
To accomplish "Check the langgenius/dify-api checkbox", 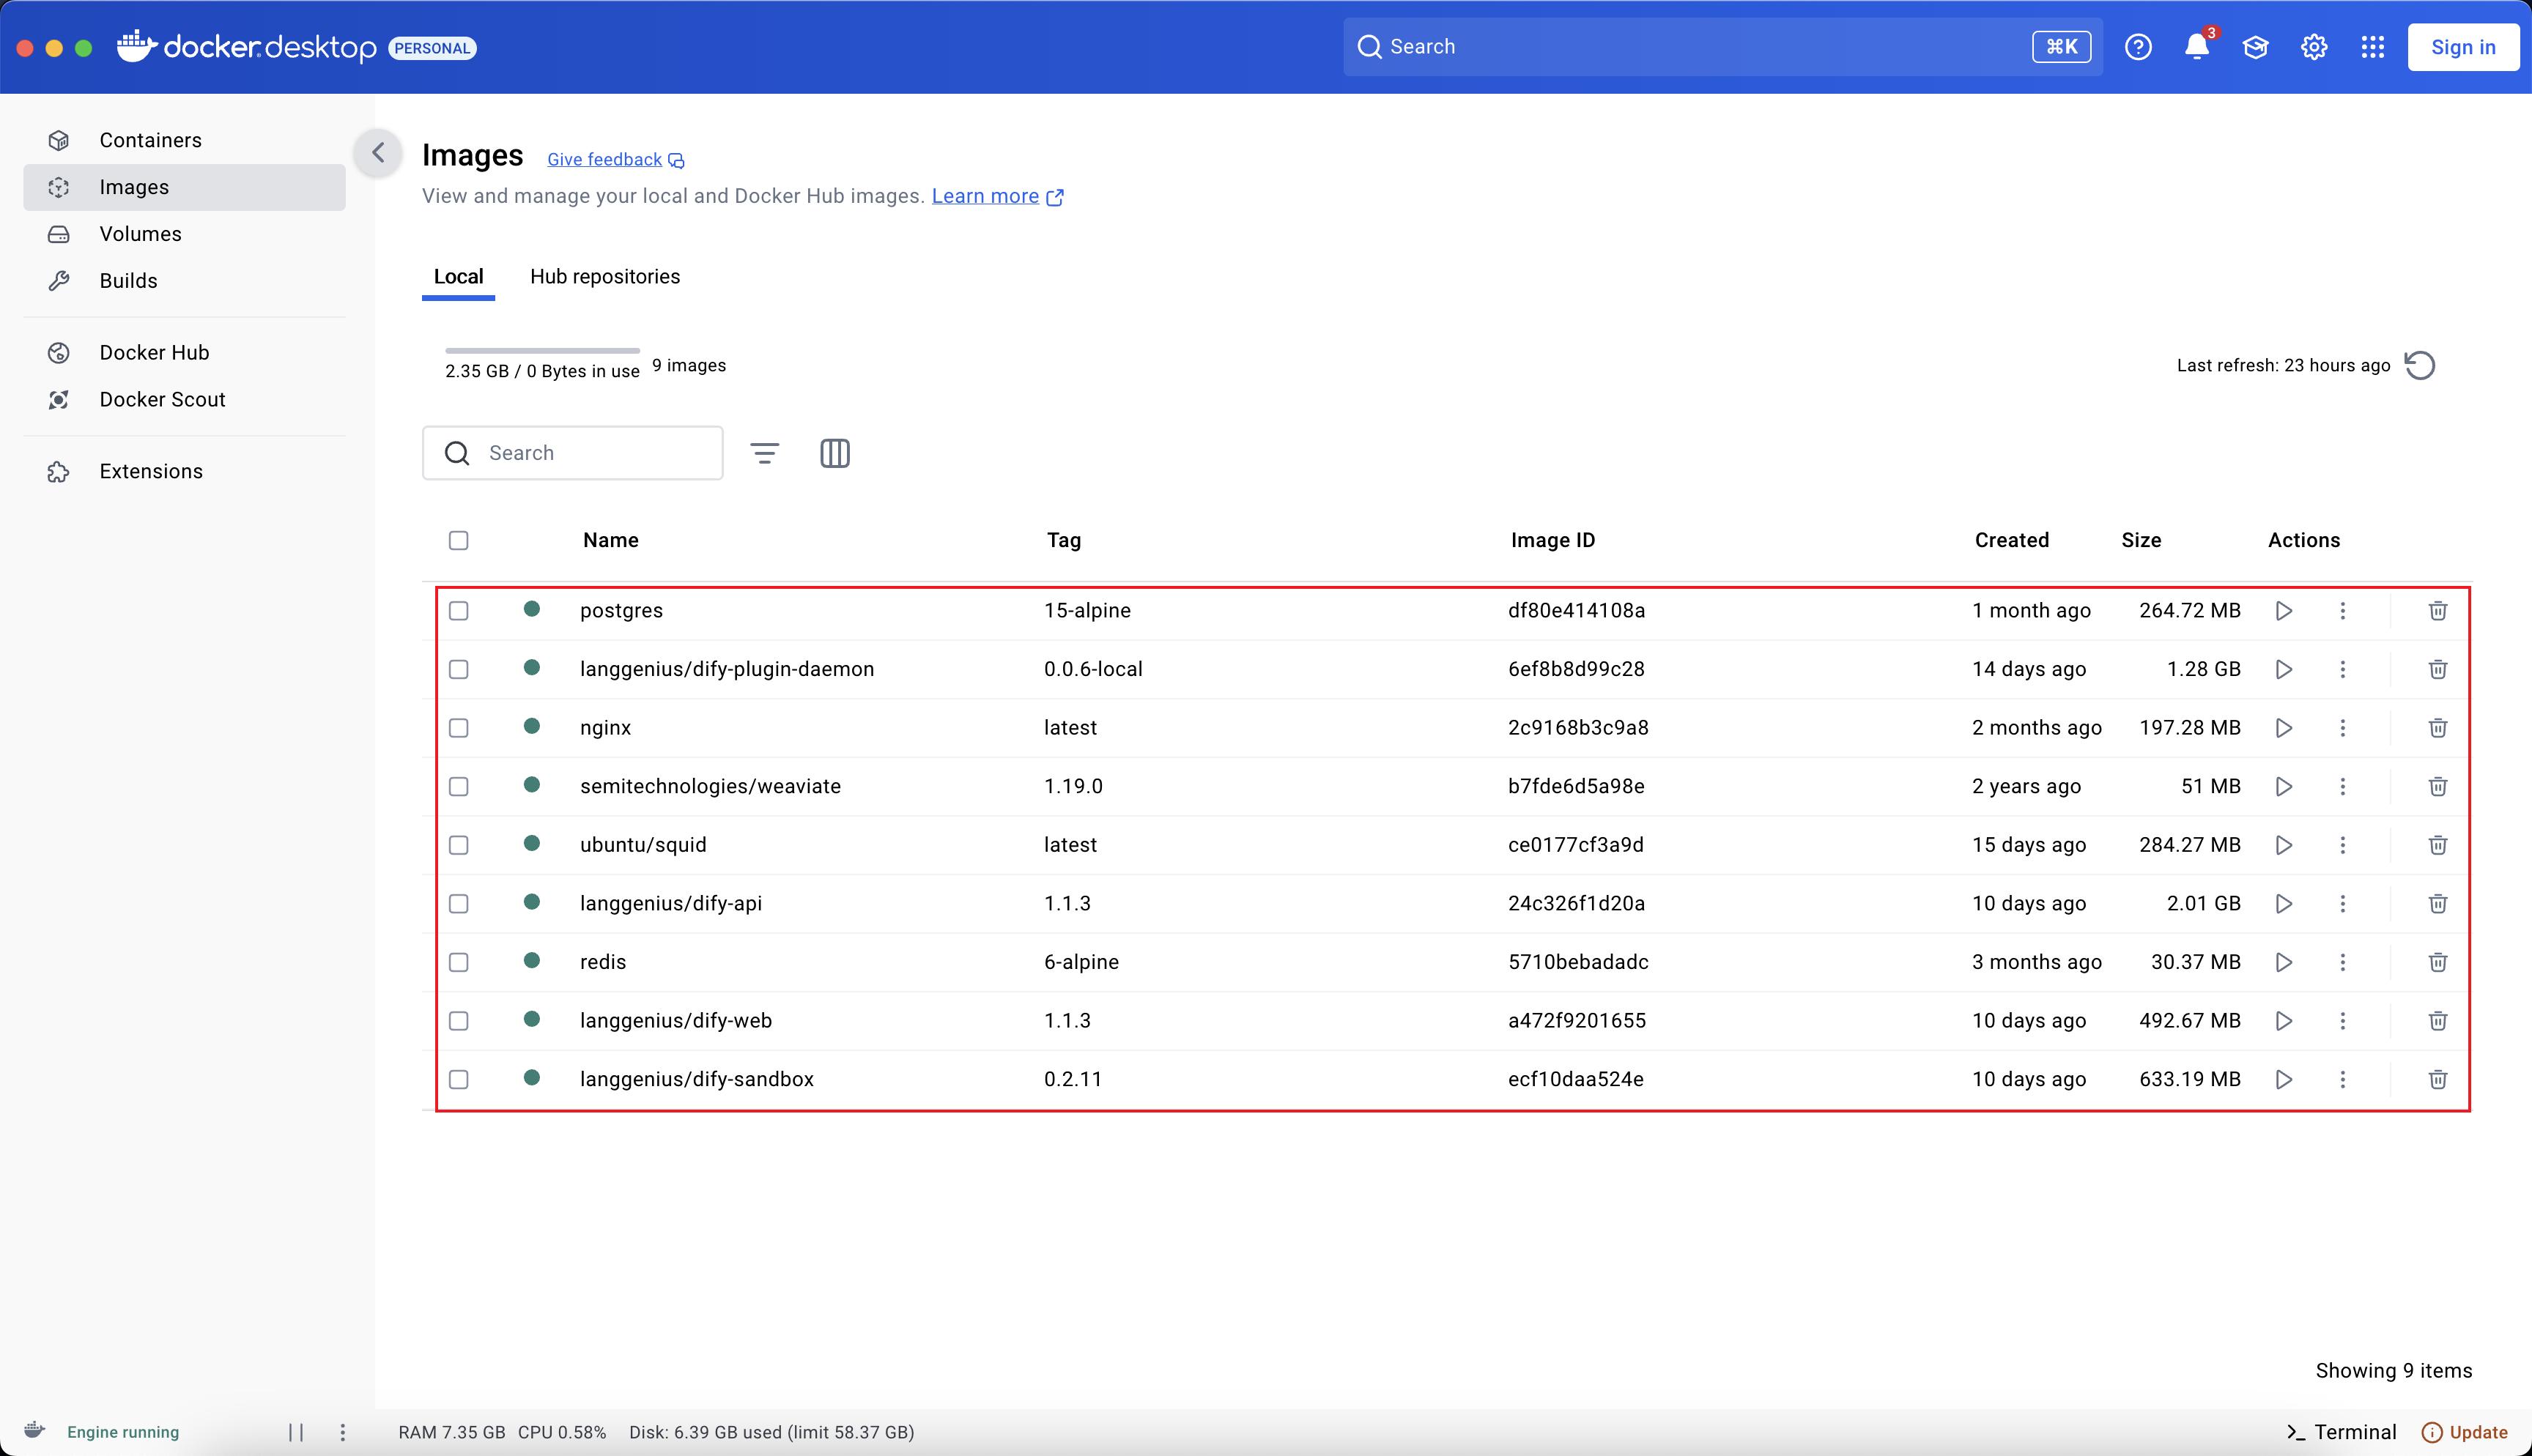I will (459, 903).
